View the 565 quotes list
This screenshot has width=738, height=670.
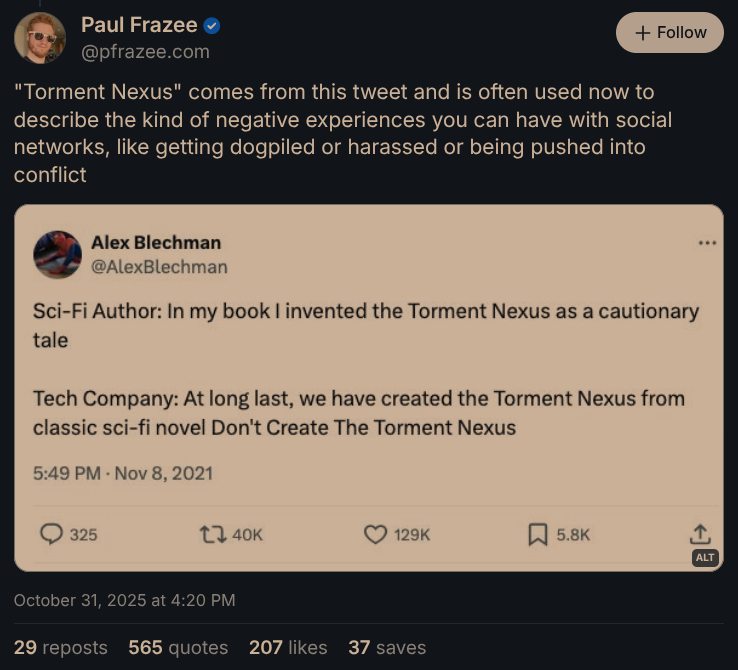178,647
